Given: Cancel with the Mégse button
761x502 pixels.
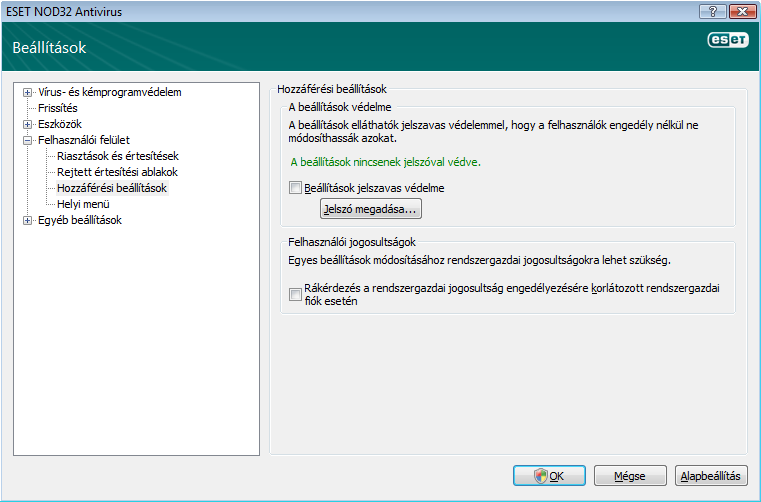Looking at the screenshot, I should (630, 476).
